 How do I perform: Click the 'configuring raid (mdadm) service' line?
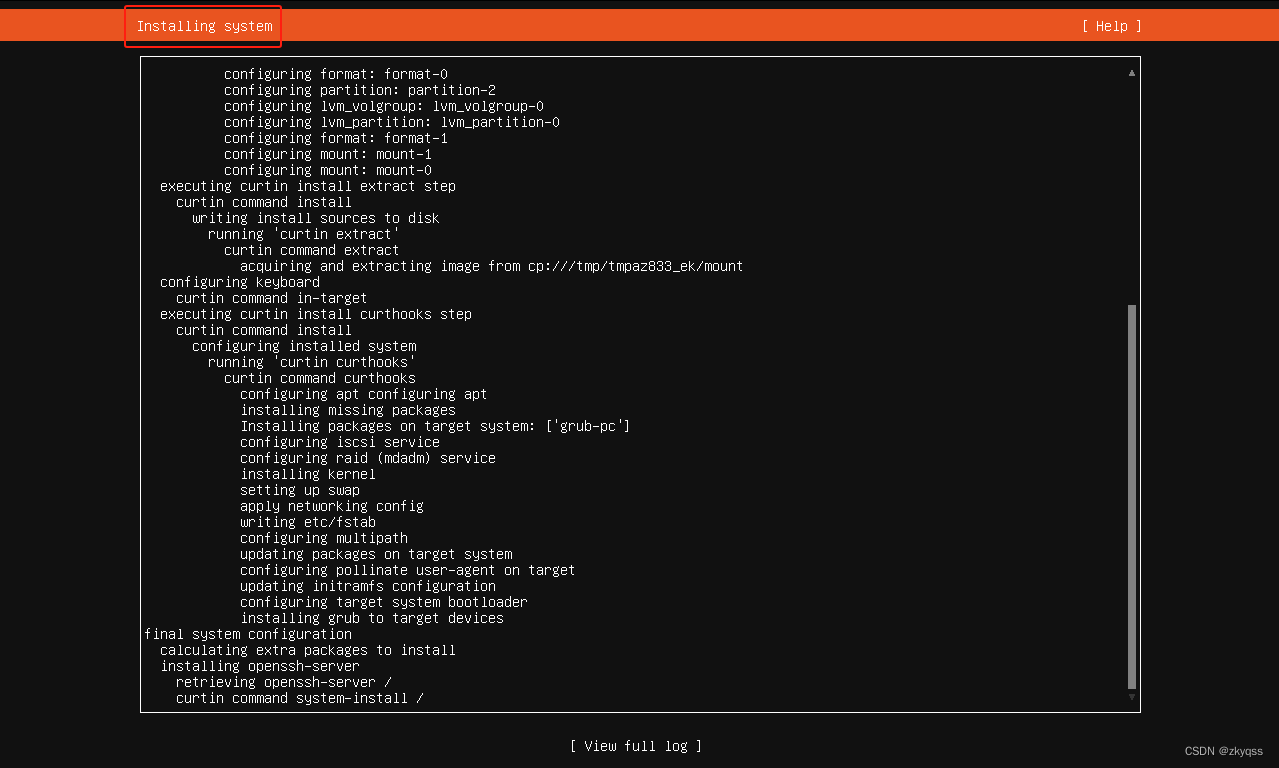[x=367, y=458]
